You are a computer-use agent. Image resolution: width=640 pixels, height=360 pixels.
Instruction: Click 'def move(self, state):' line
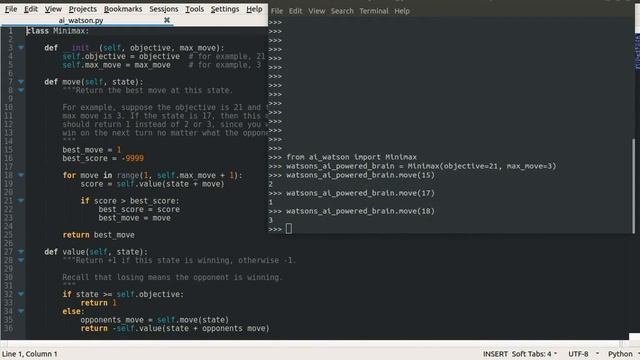tap(94, 82)
